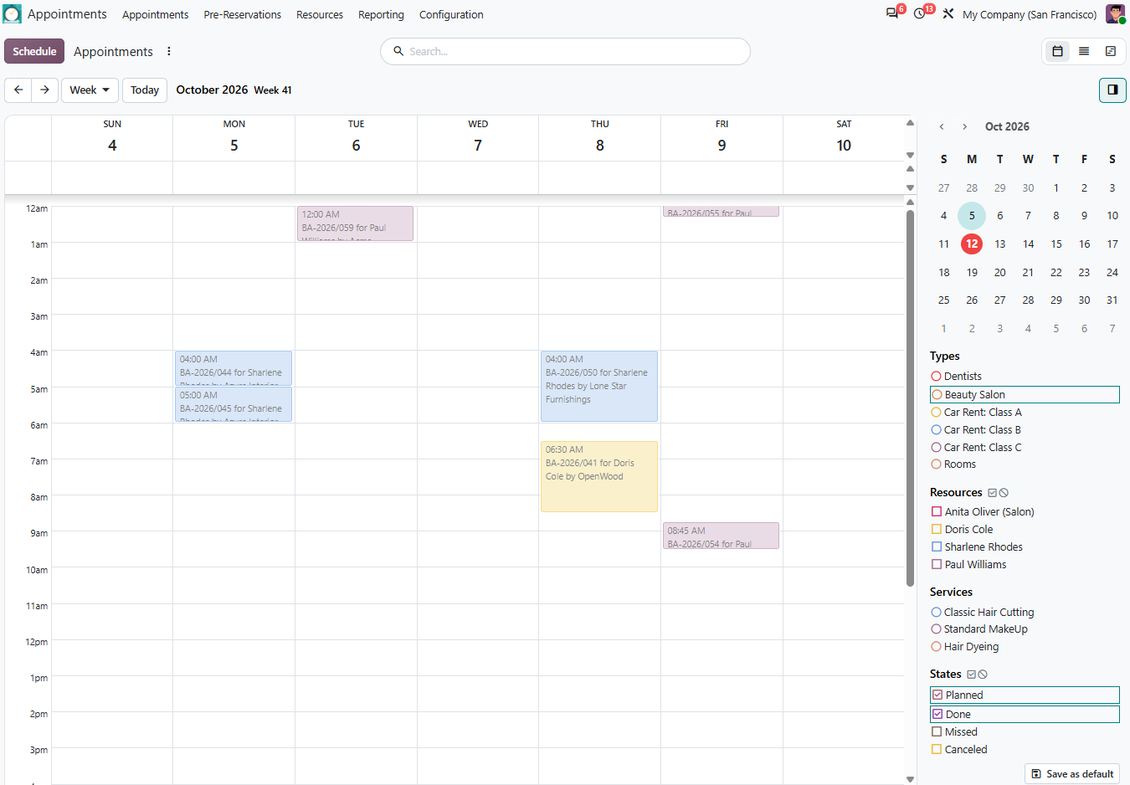The image size is (1130, 785).
Task: Switch to the calendar view icon
Action: click(x=1057, y=51)
